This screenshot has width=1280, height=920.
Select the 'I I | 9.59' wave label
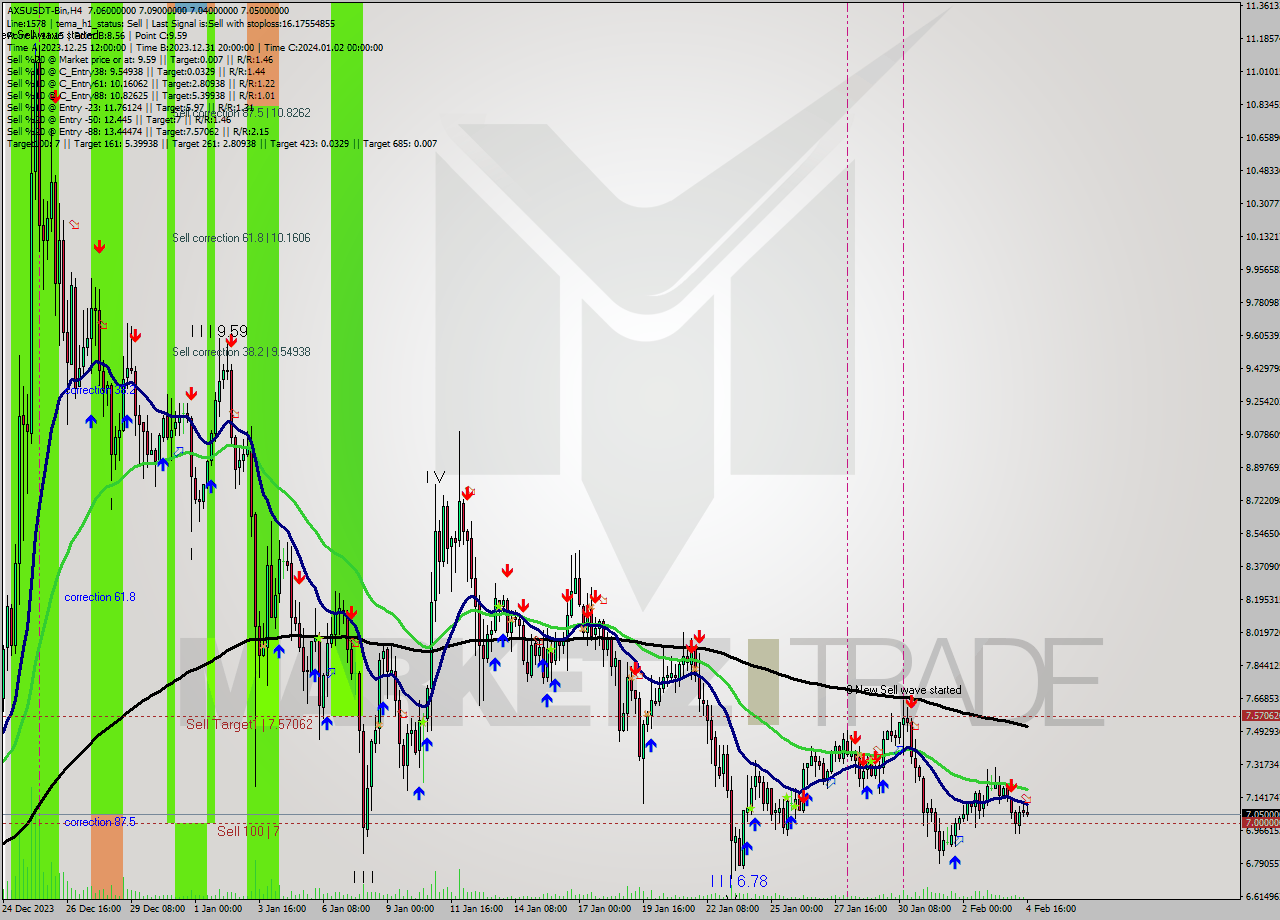pyautogui.click(x=219, y=331)
